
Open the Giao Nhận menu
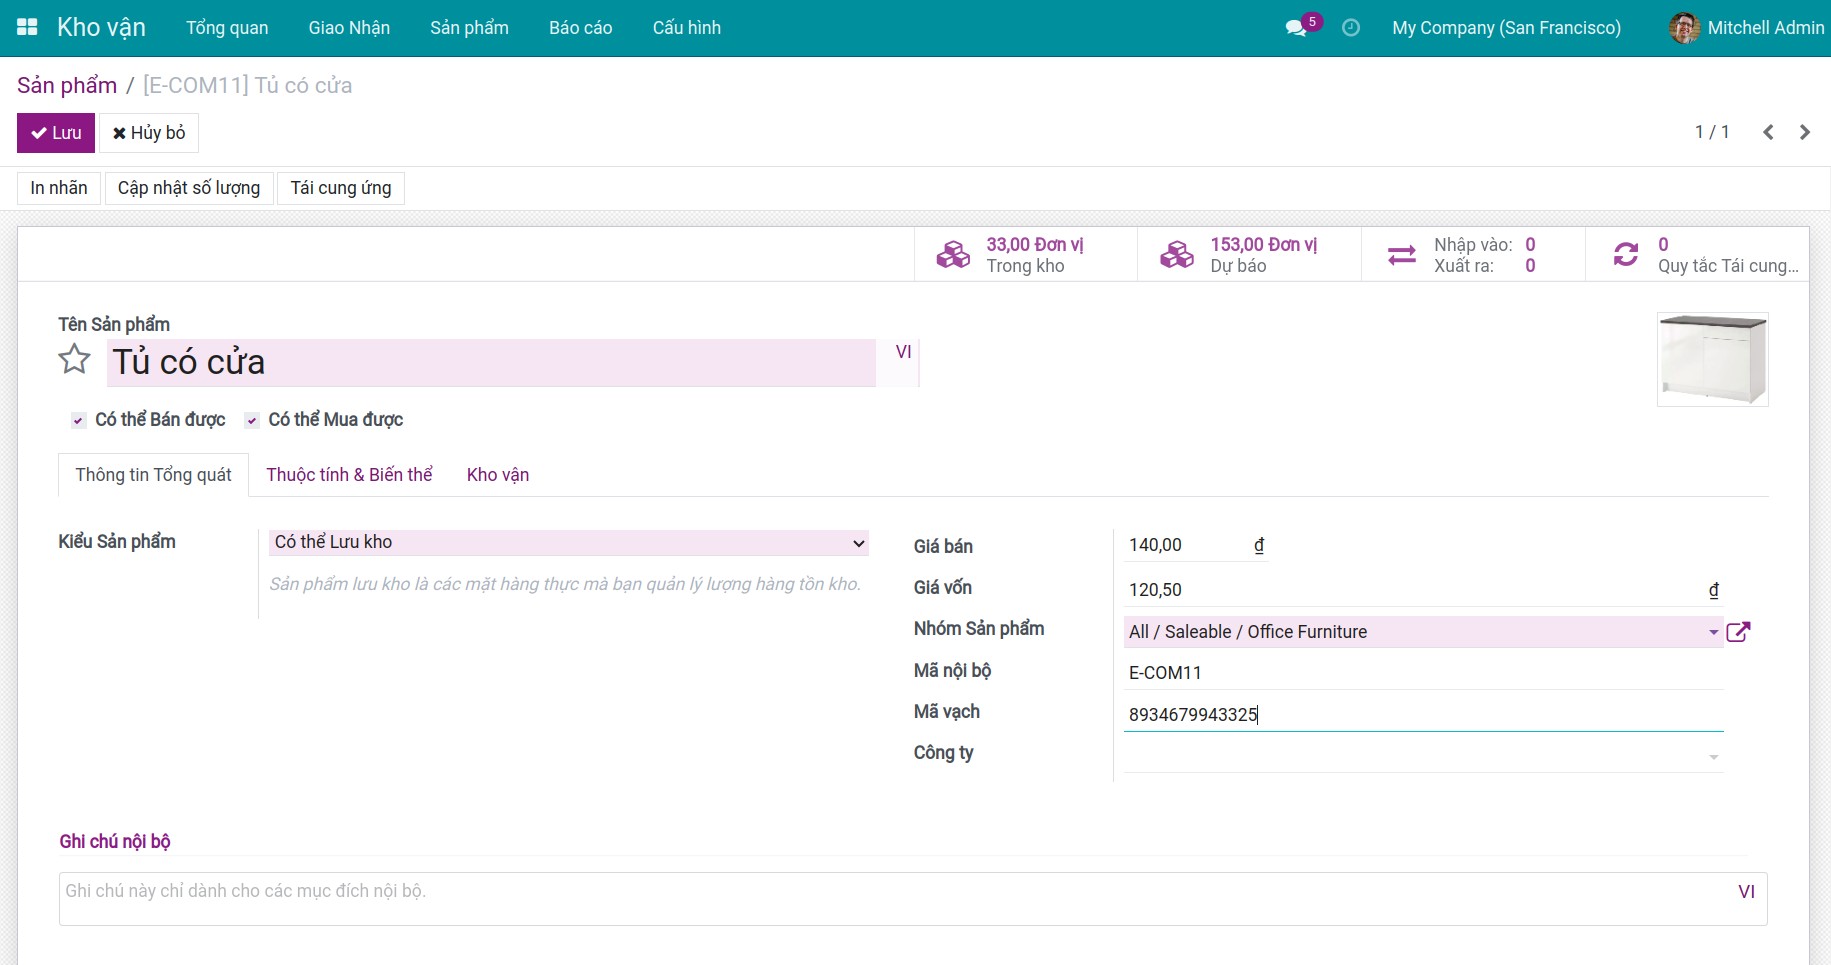coord(349,28)
